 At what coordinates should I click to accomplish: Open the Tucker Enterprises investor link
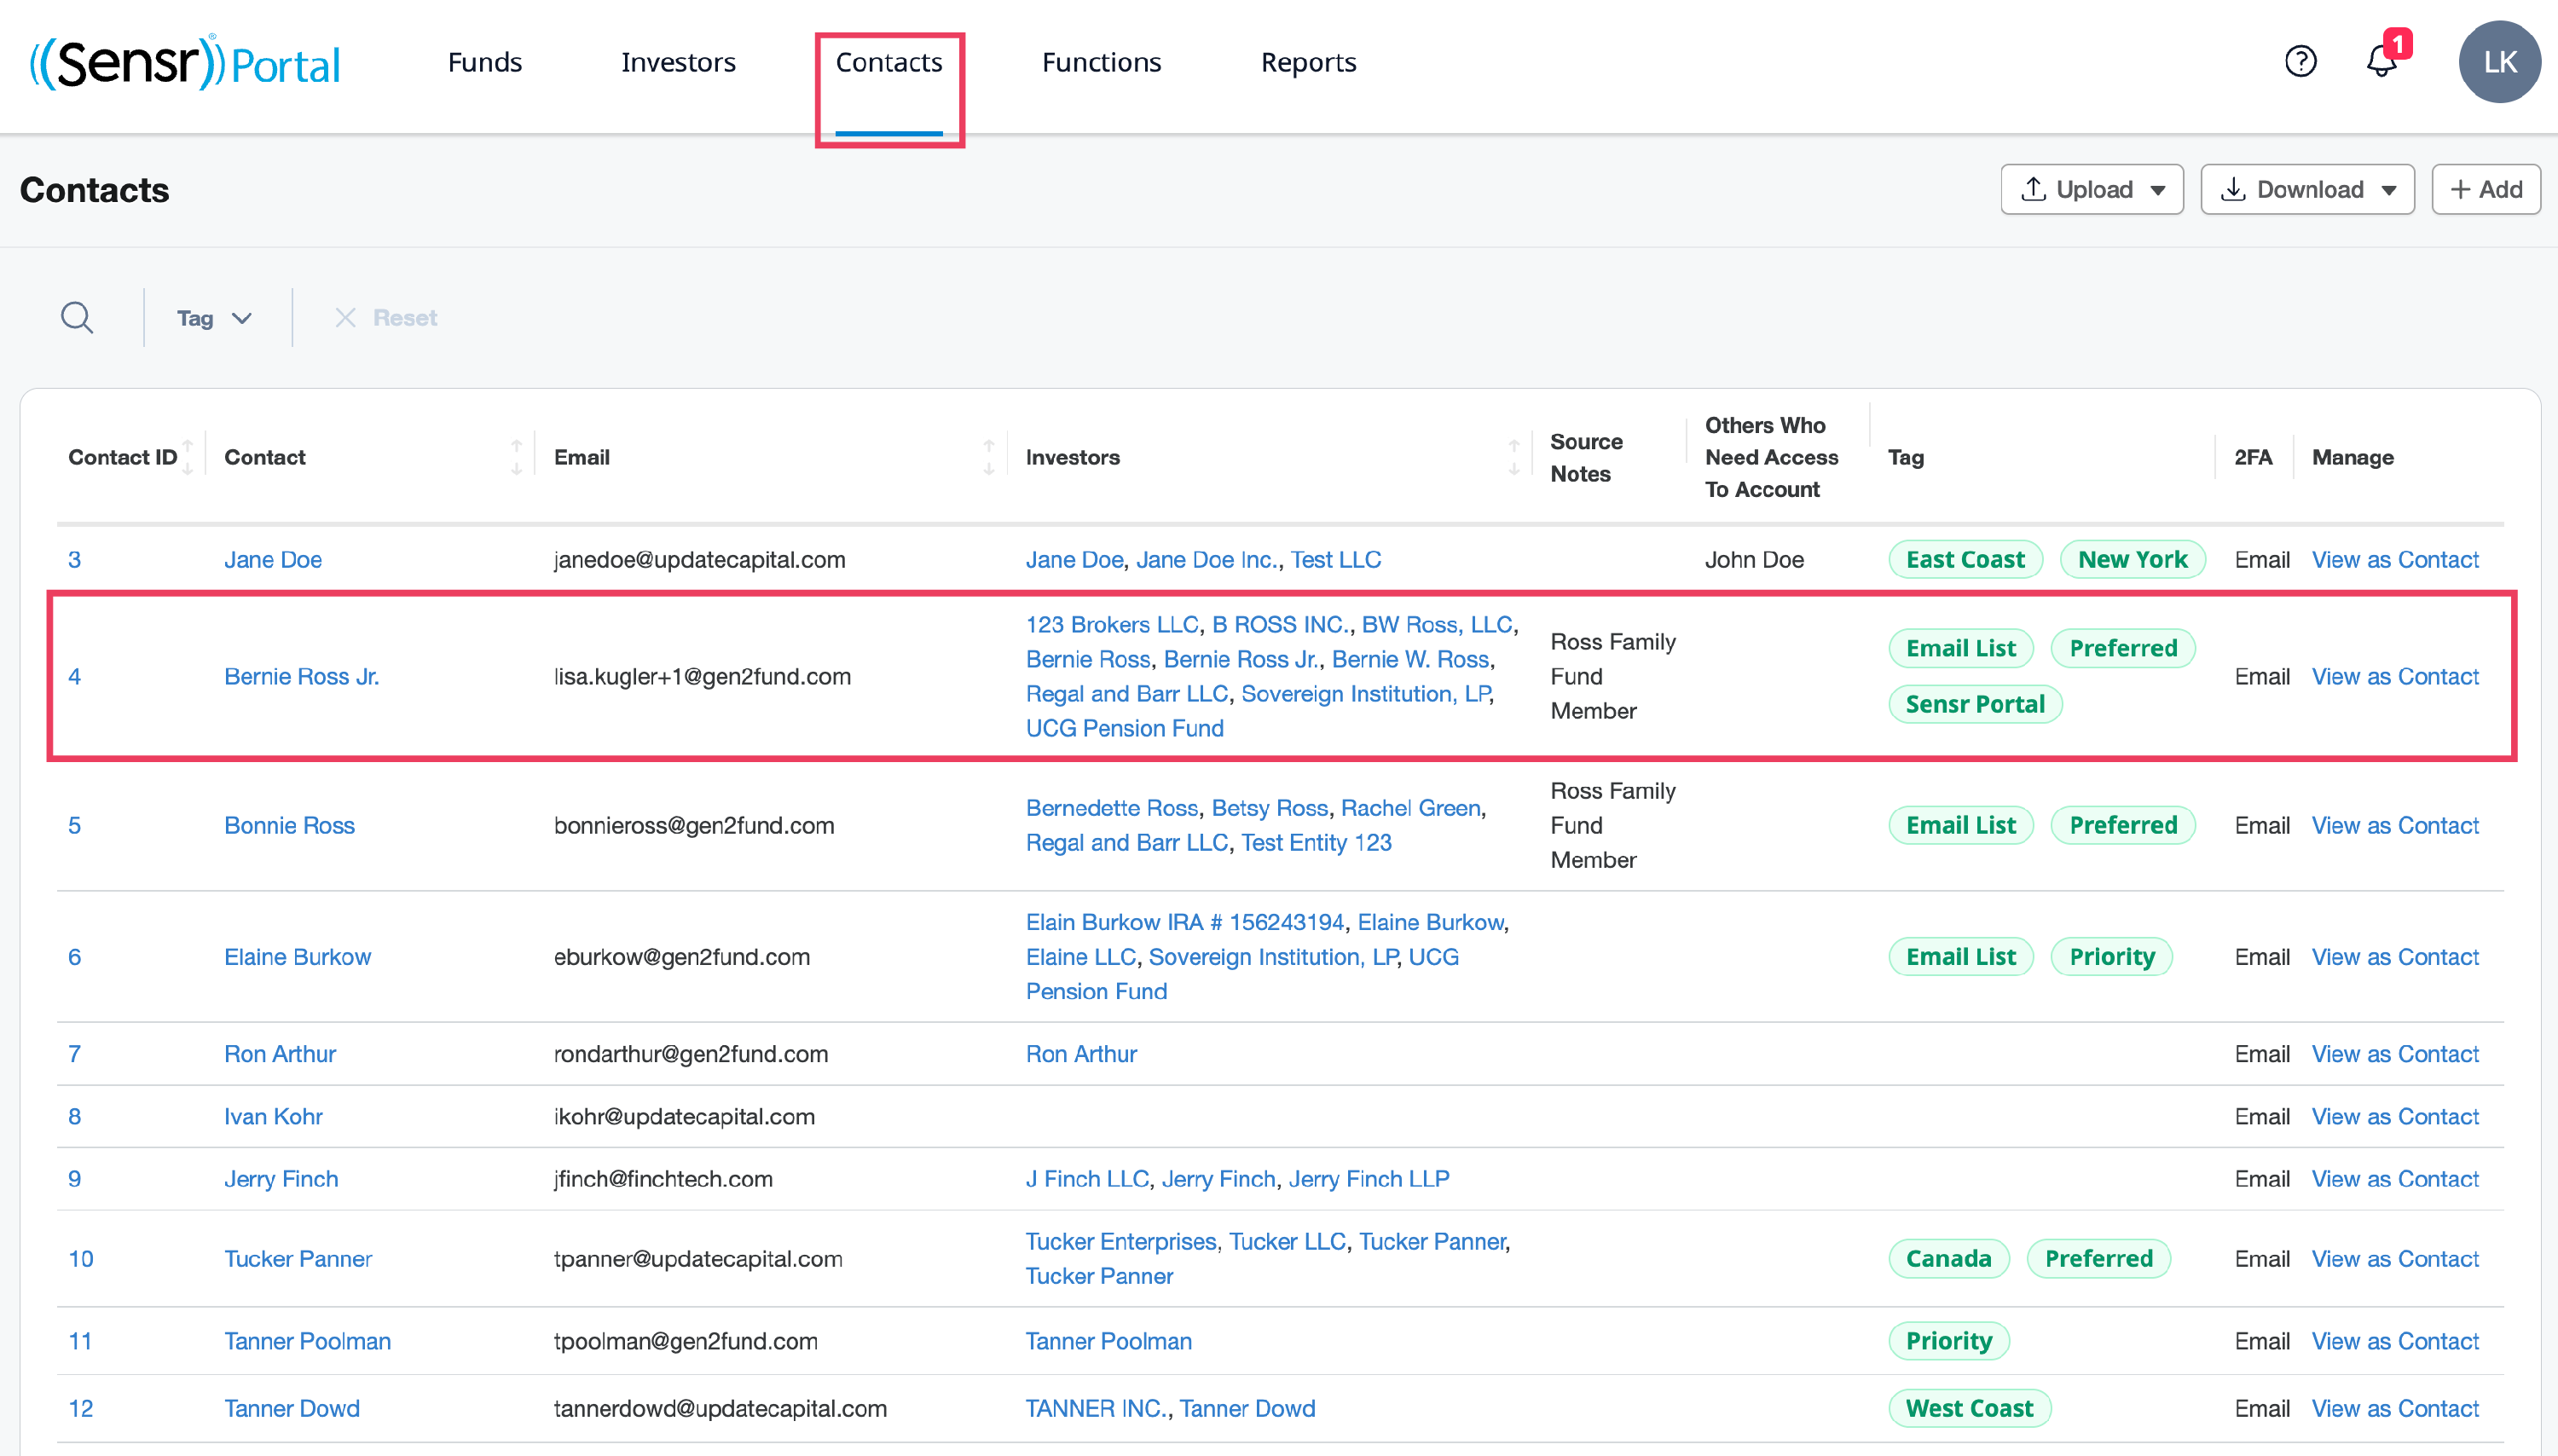[1121, 1242]
